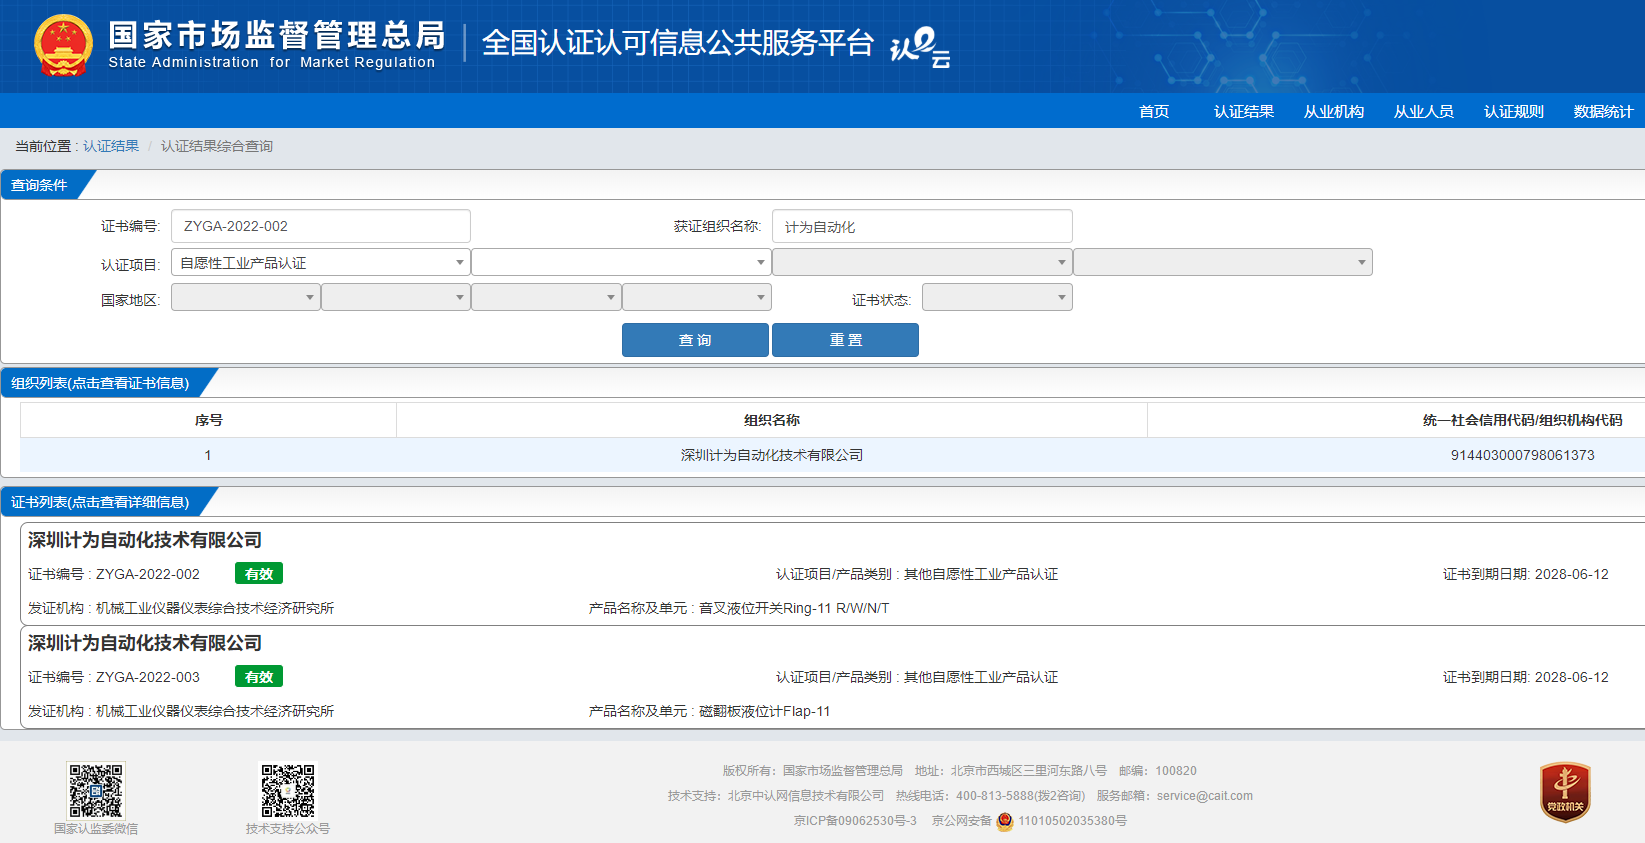The image size is (1645, 843).
Task: Open the second 认证项目 dropdown
Action: tap(621, 262)
